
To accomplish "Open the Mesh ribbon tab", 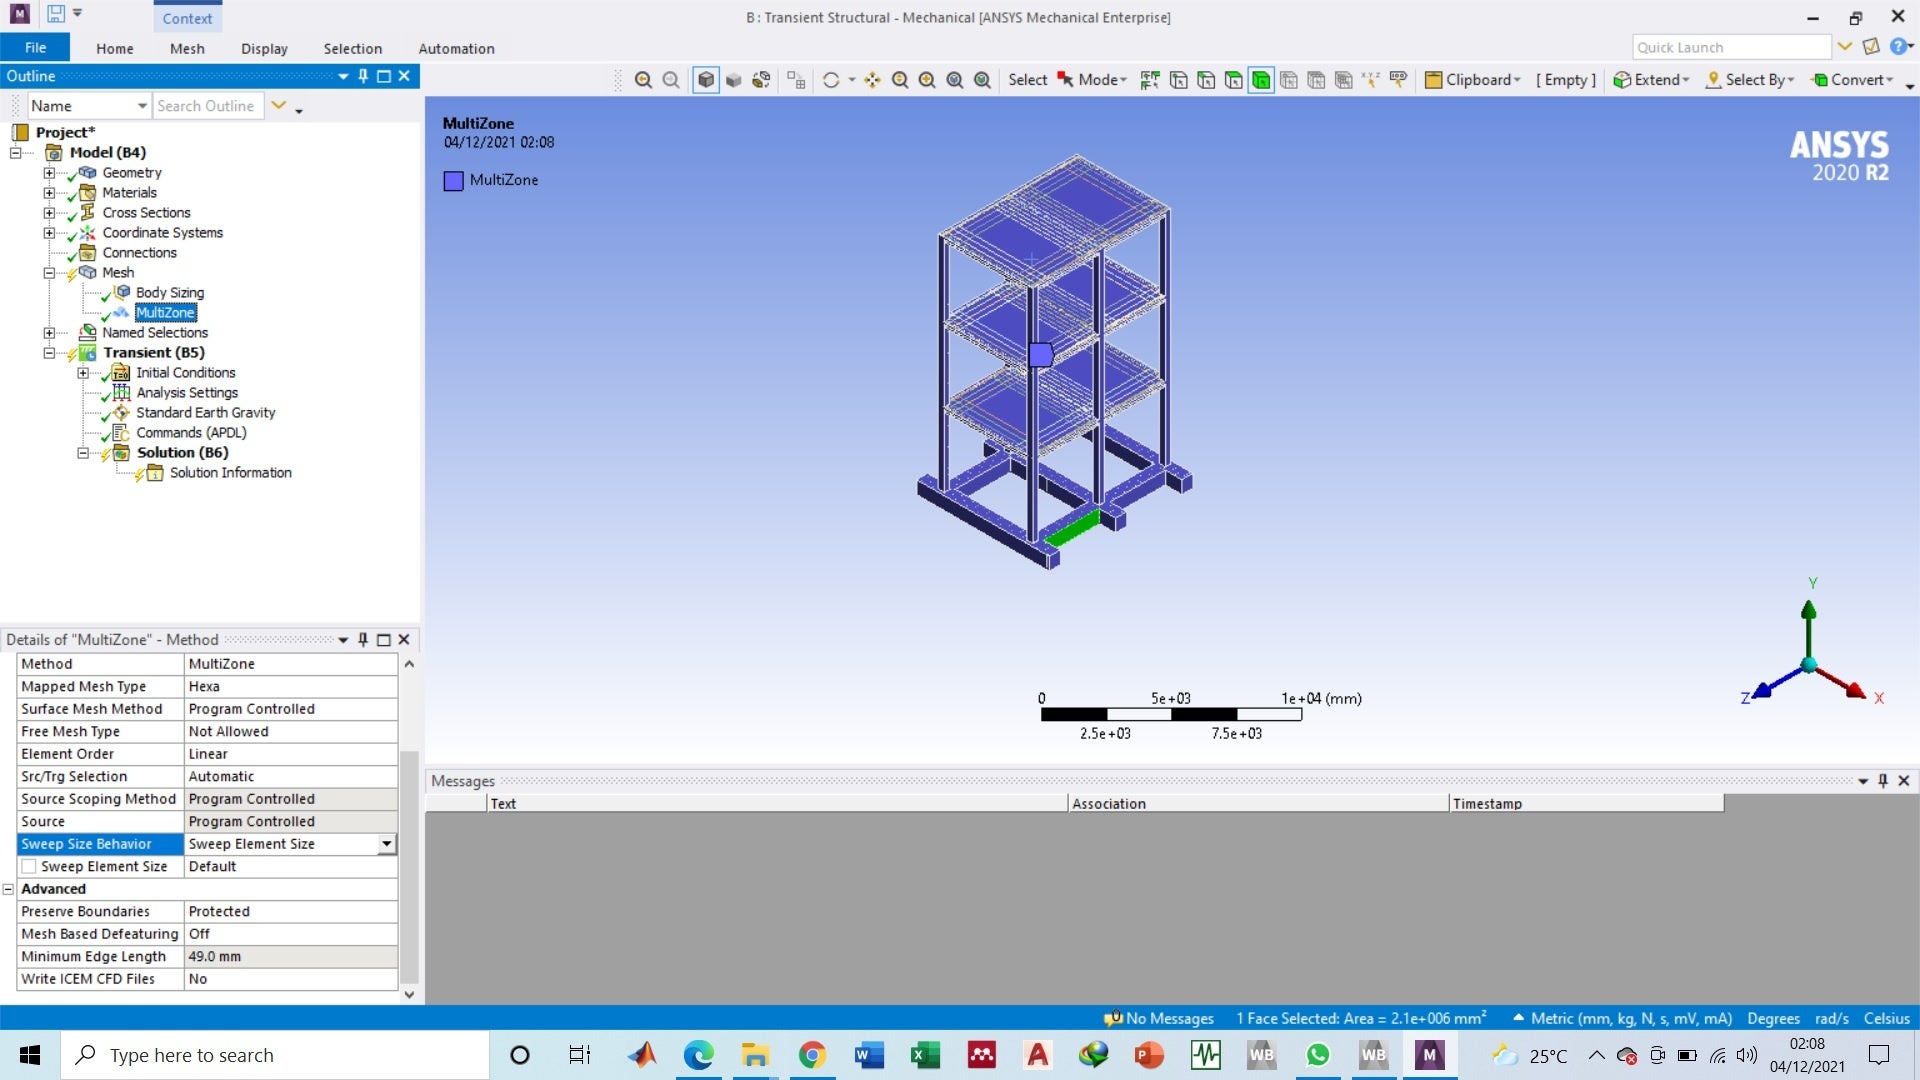I will [x=186, y=48].
